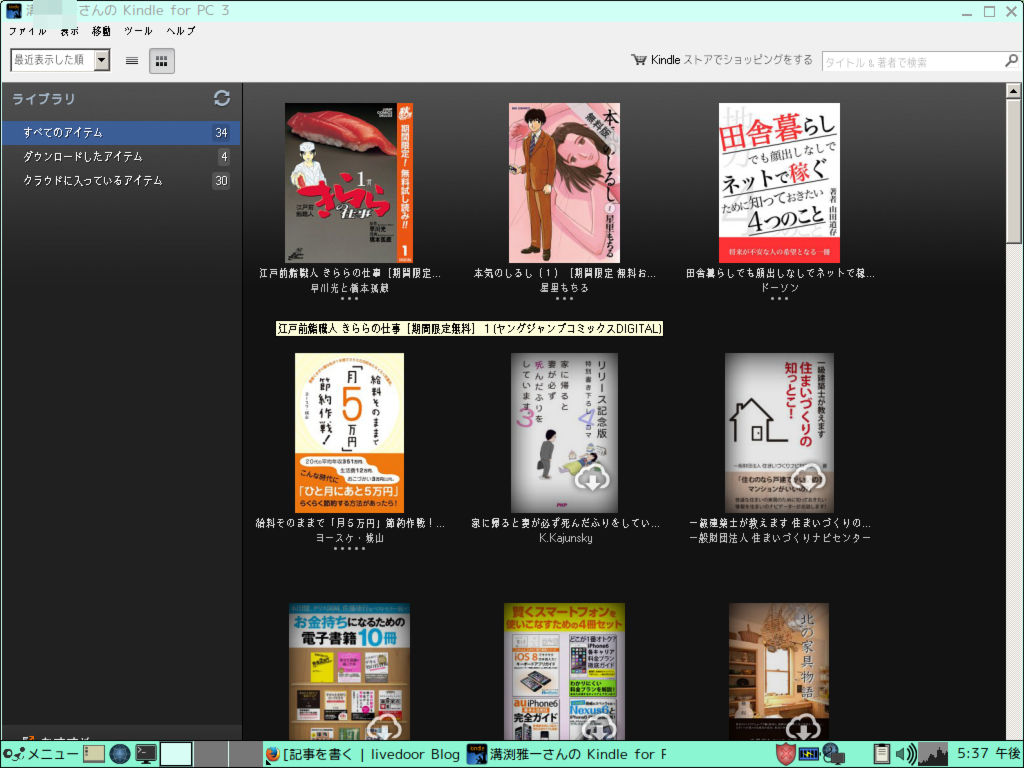
Task: Click author K.Kajunsky
Action: click(566, 538)
